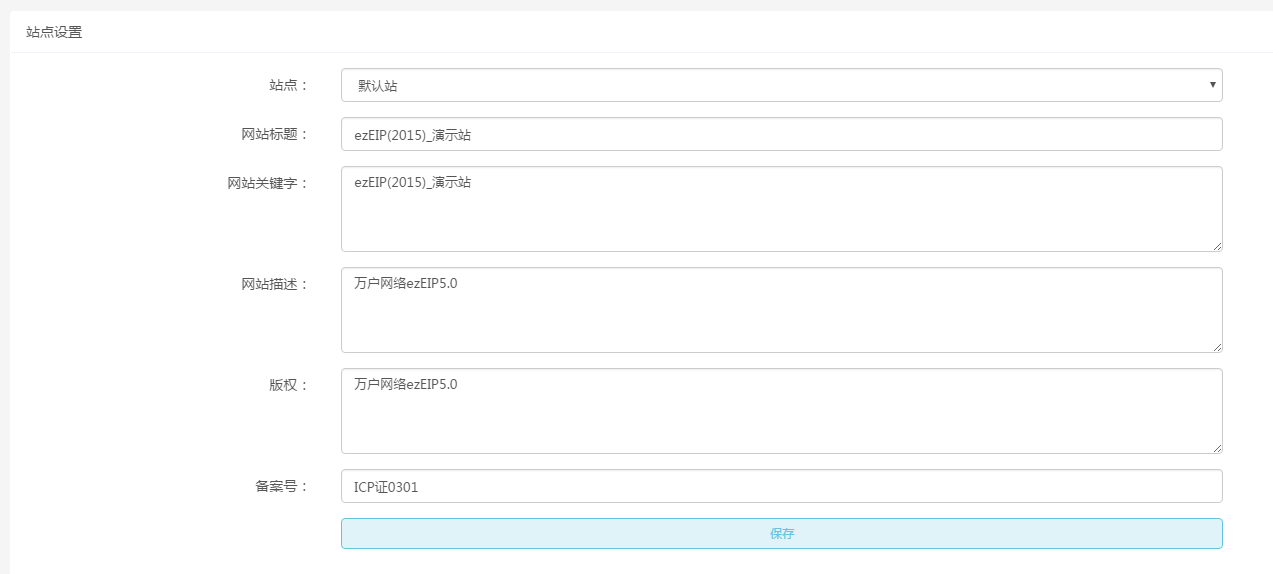Viewport: 1273px width, 574px height.
Task: Focus the 版权 text area
Action: 781,411
